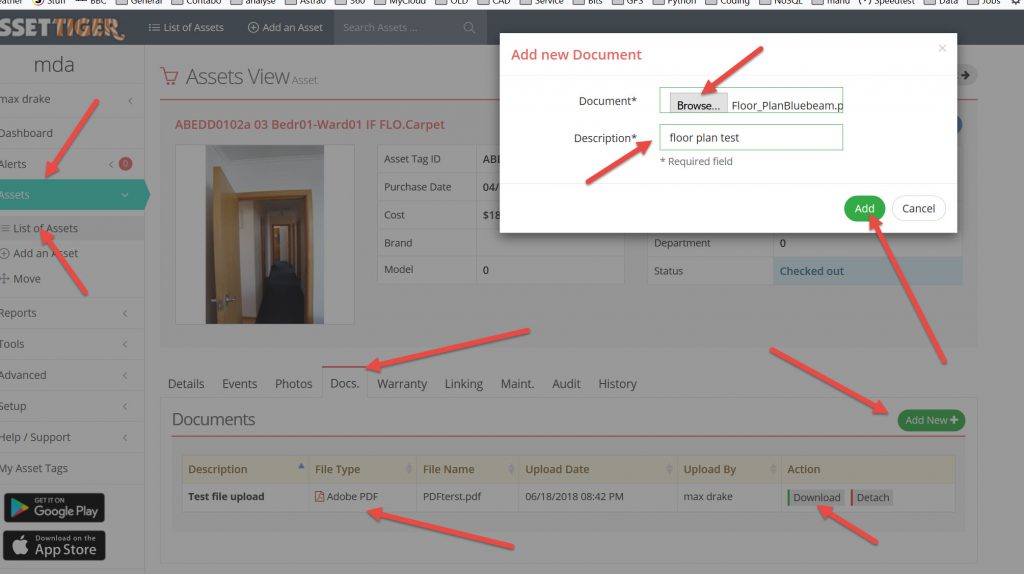Click Browse to choose a document

[697, 105]
